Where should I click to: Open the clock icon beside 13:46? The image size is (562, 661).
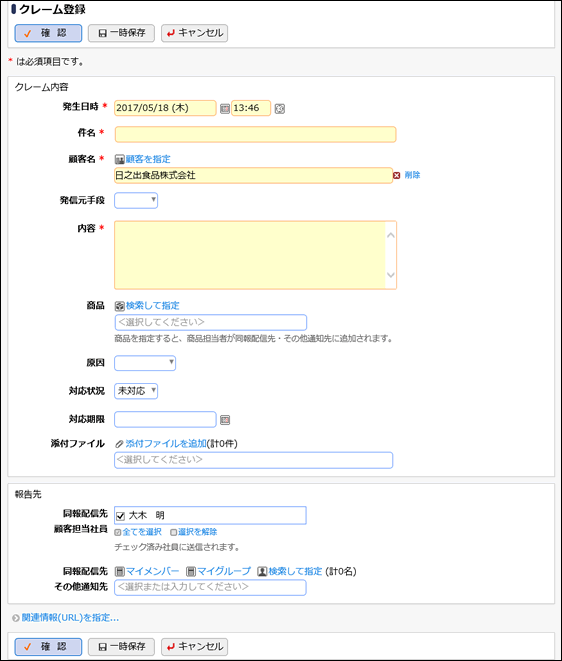(x=280, y=109)
